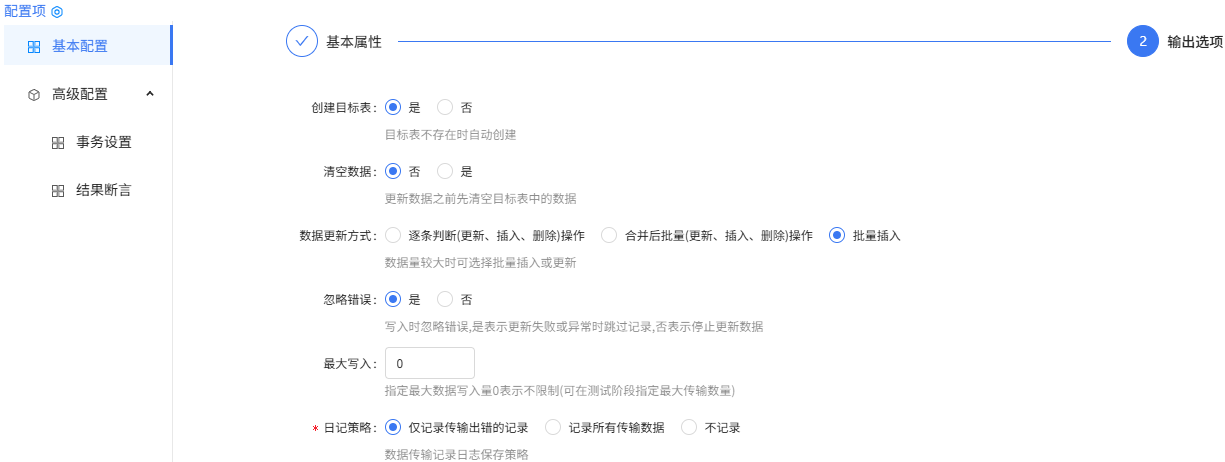The height and width of the screenshot is (462, 1225).
Task: Open the 高级配置 menu group
Action: pyautogui.click(x=88, y=94)
